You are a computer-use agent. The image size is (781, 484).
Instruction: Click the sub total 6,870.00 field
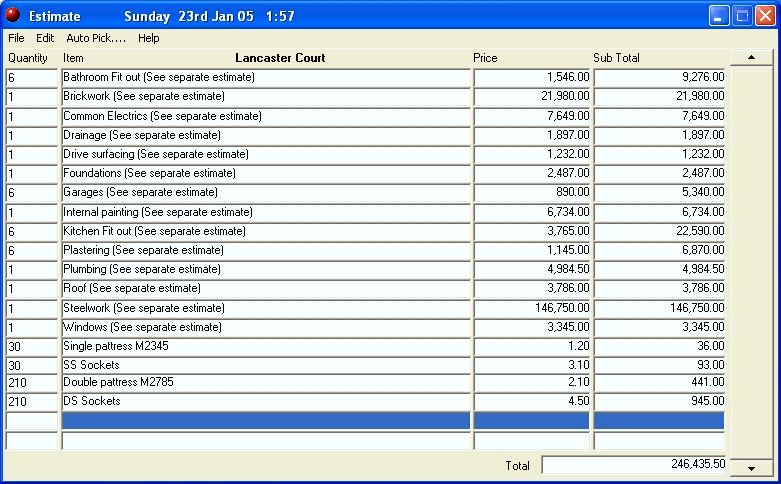(659, 250)
